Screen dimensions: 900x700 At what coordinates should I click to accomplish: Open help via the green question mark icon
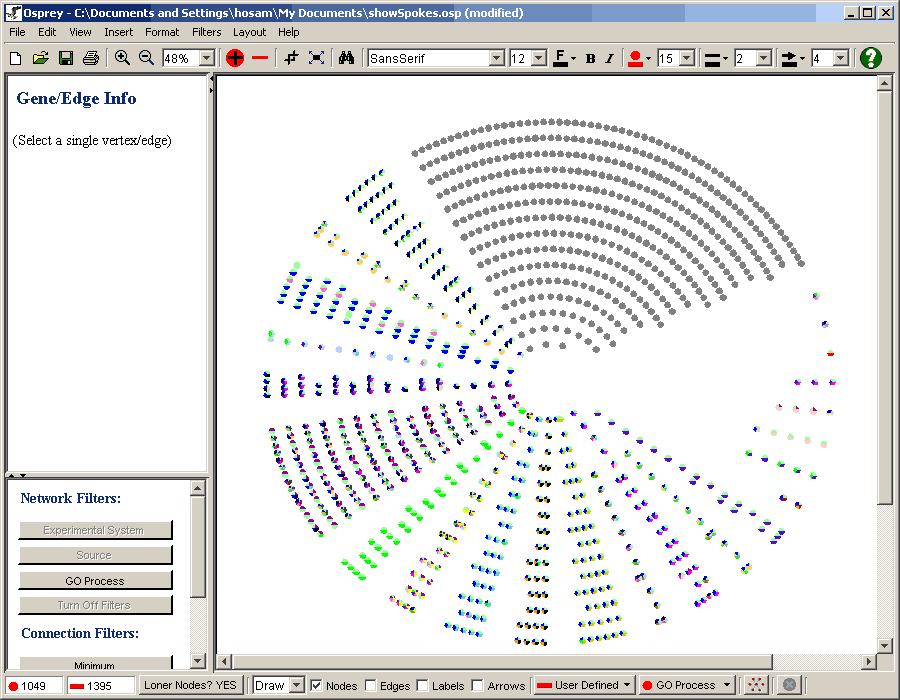(871, 58)
